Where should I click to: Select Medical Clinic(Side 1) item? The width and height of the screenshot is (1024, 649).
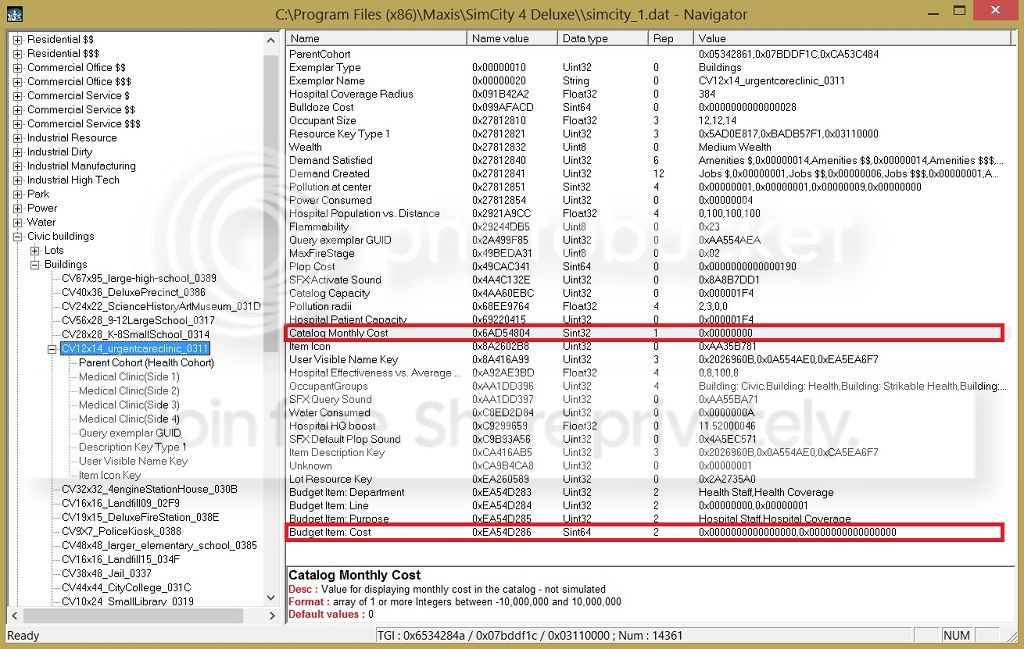129,377
